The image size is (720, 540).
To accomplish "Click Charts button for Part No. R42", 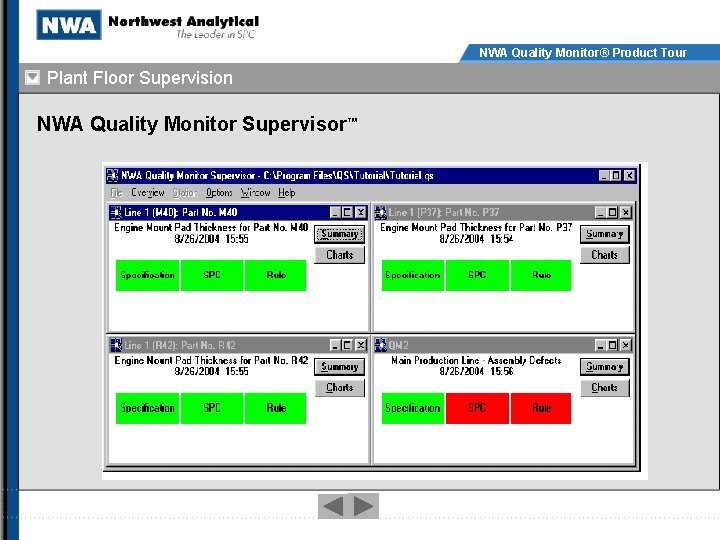I will coord(339,388).
